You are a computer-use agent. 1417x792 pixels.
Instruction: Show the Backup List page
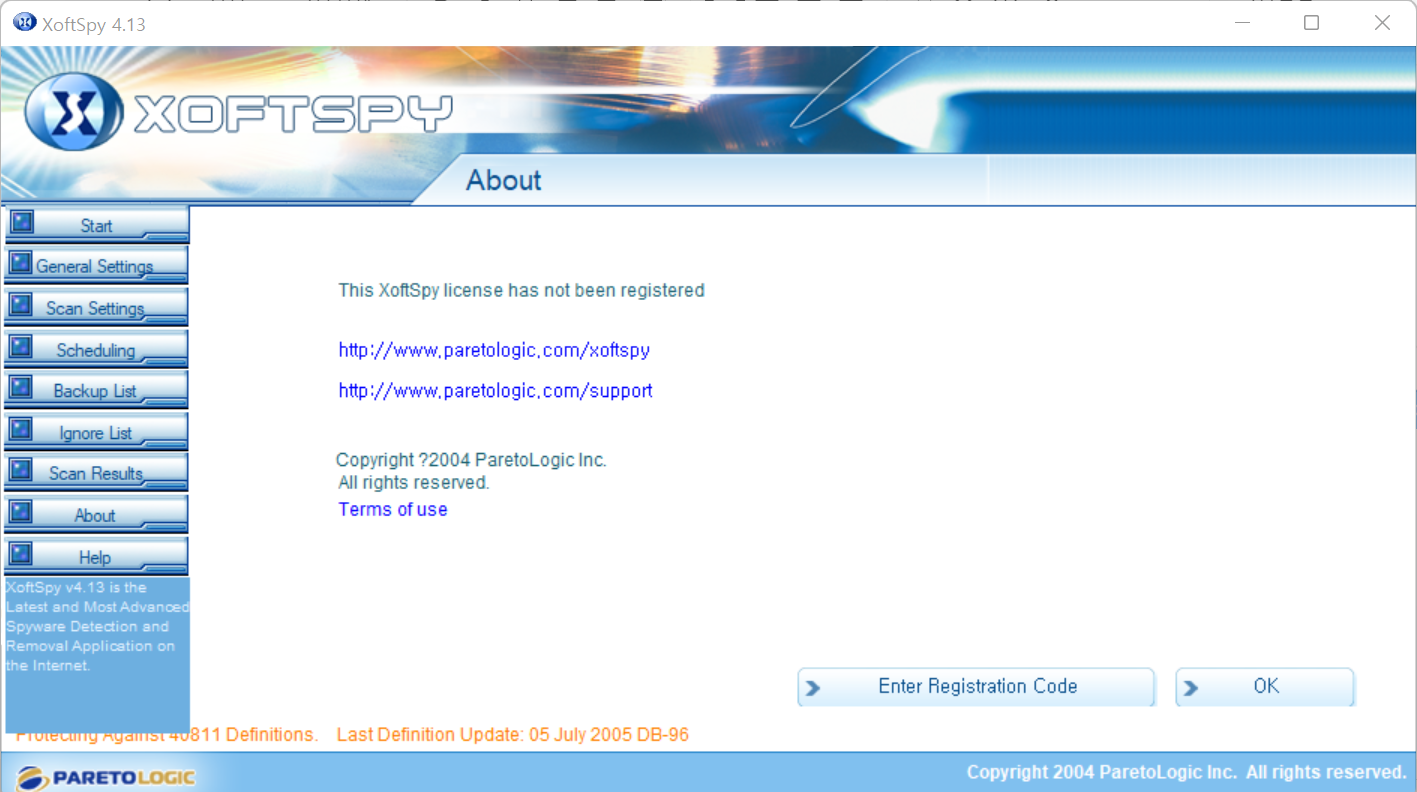point(96,391)
